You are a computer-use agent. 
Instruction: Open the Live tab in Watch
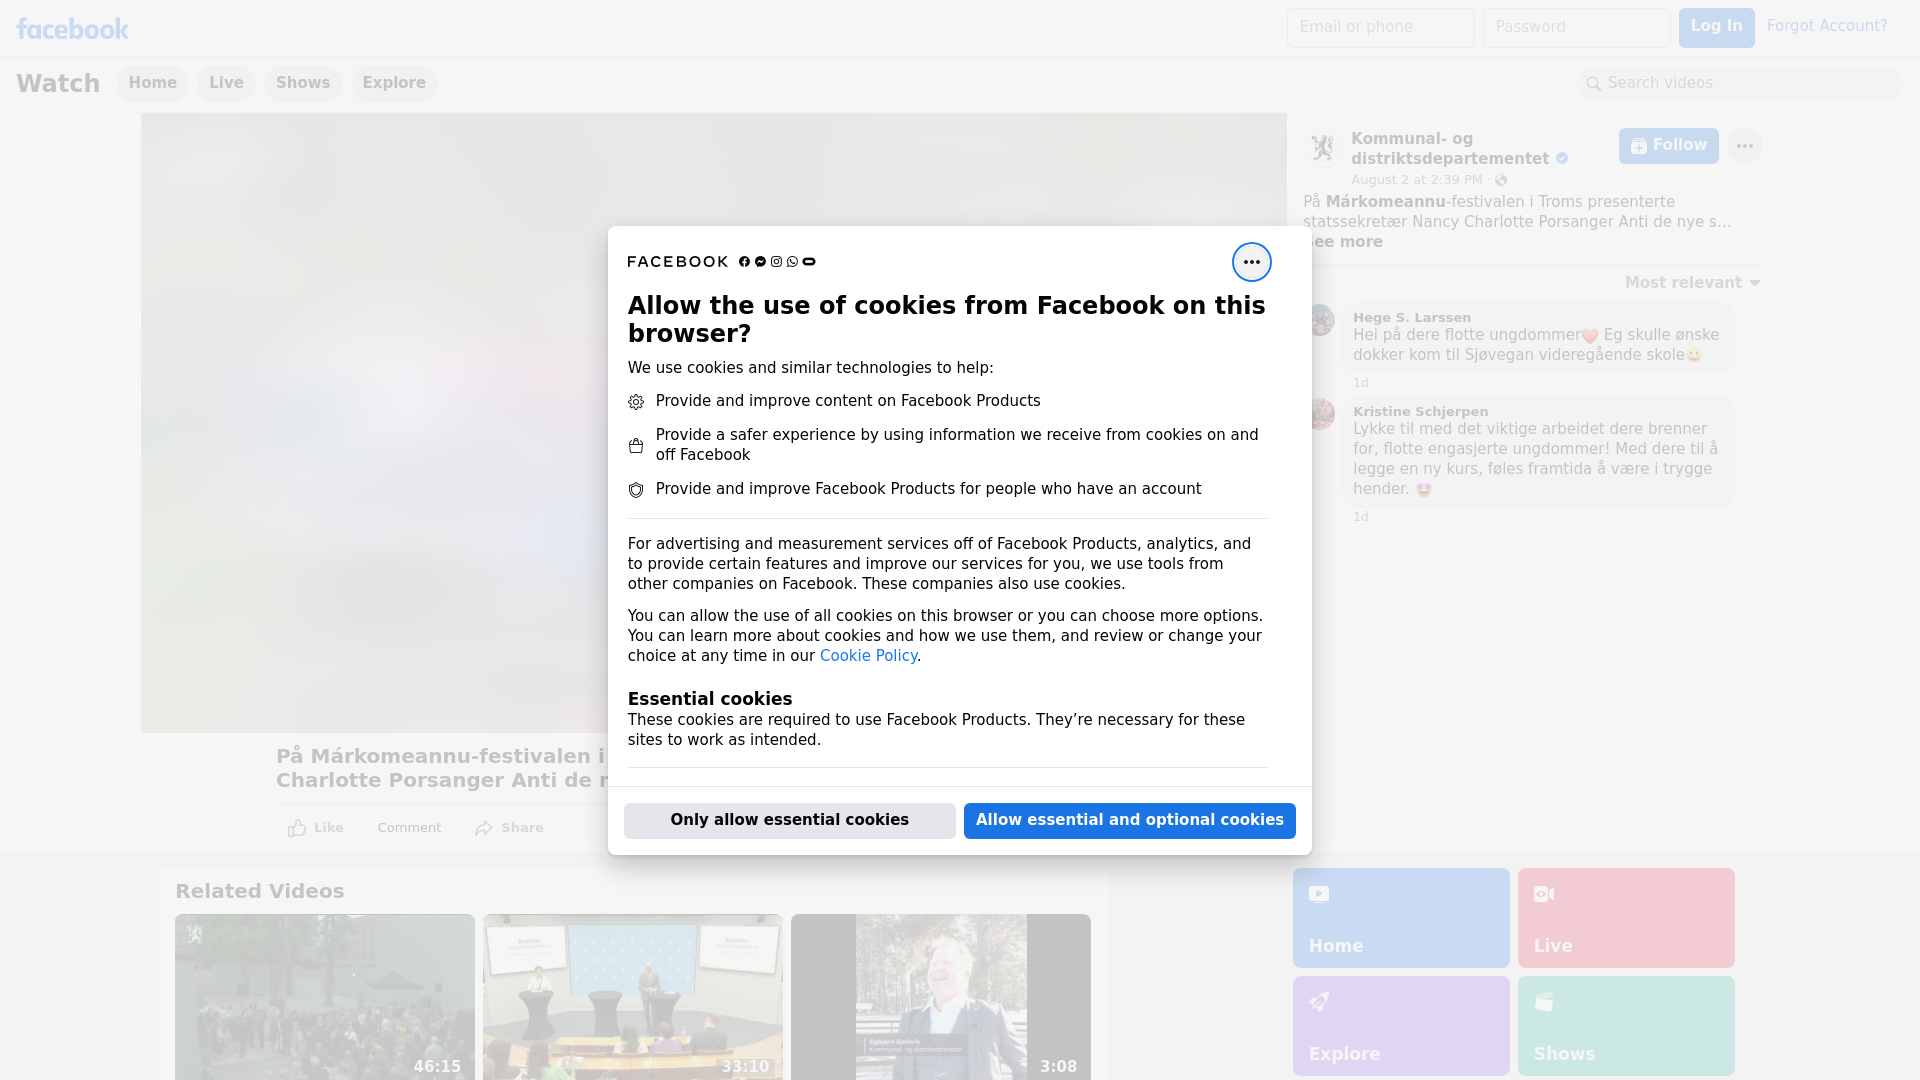coord(226,84)
